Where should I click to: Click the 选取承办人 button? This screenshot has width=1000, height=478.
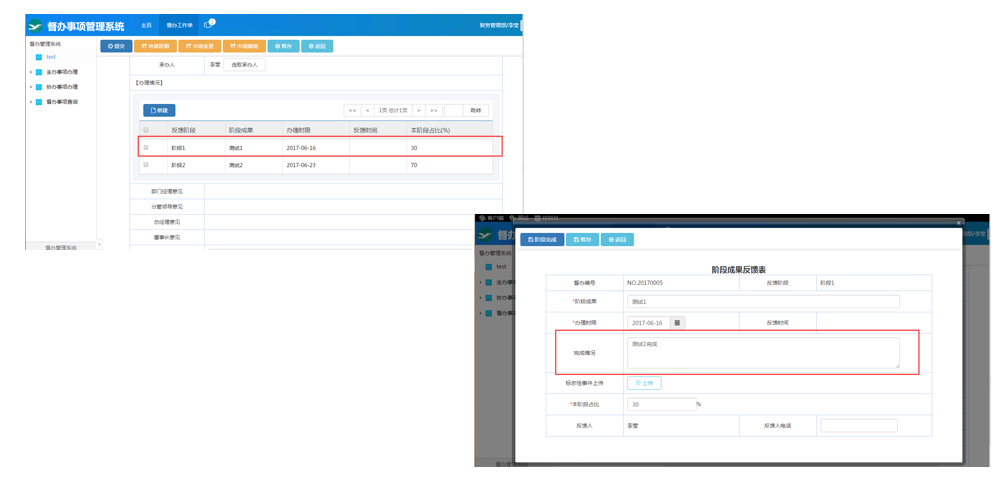click(x=244, y=65)
